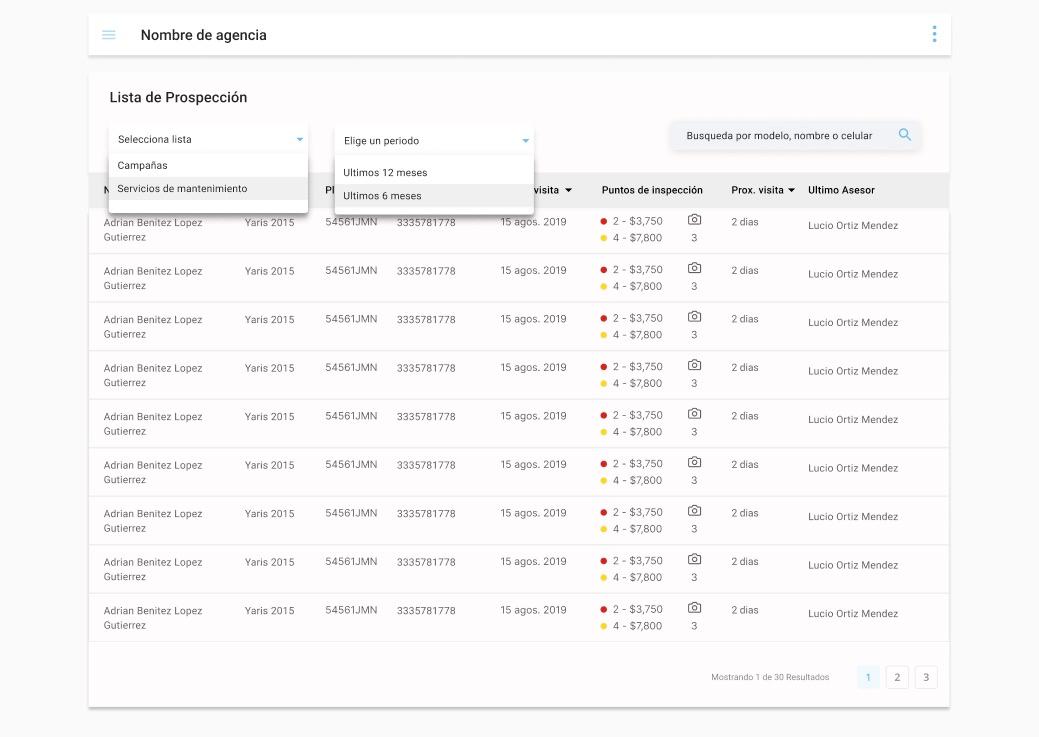Choose "Campañas" from the list dropdown
The height and width of the screenshot is (737, 1039).
(208, 165)
